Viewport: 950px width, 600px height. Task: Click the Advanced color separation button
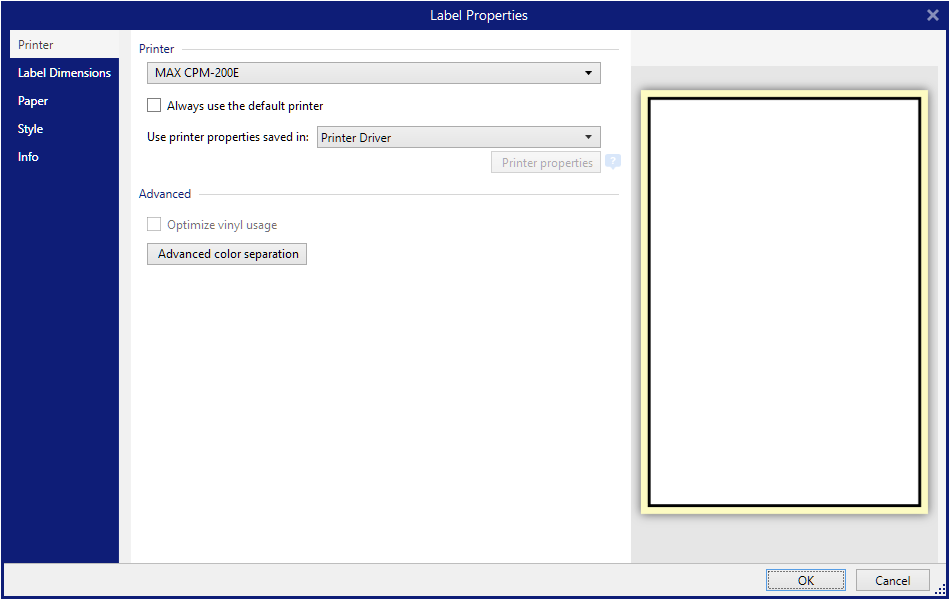click(x=227, y=254)
